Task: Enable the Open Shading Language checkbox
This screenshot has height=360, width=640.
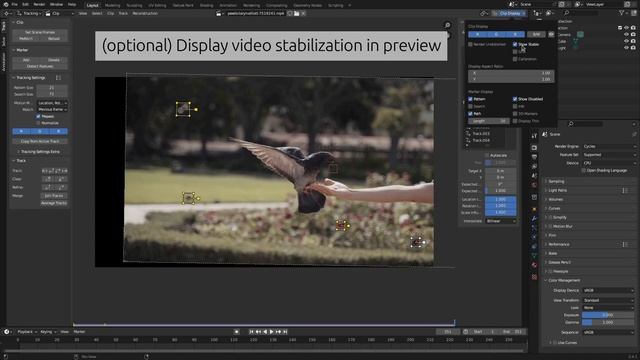Action: tap(583, 171)
